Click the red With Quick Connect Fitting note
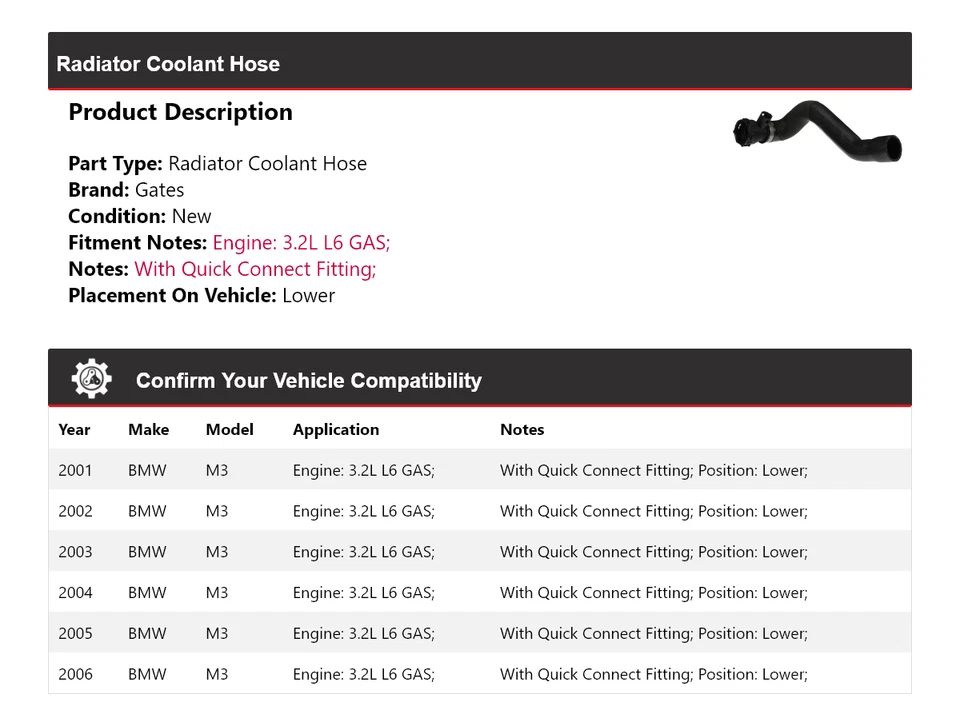This screenshot has width=960, height=726. [255, 269]
